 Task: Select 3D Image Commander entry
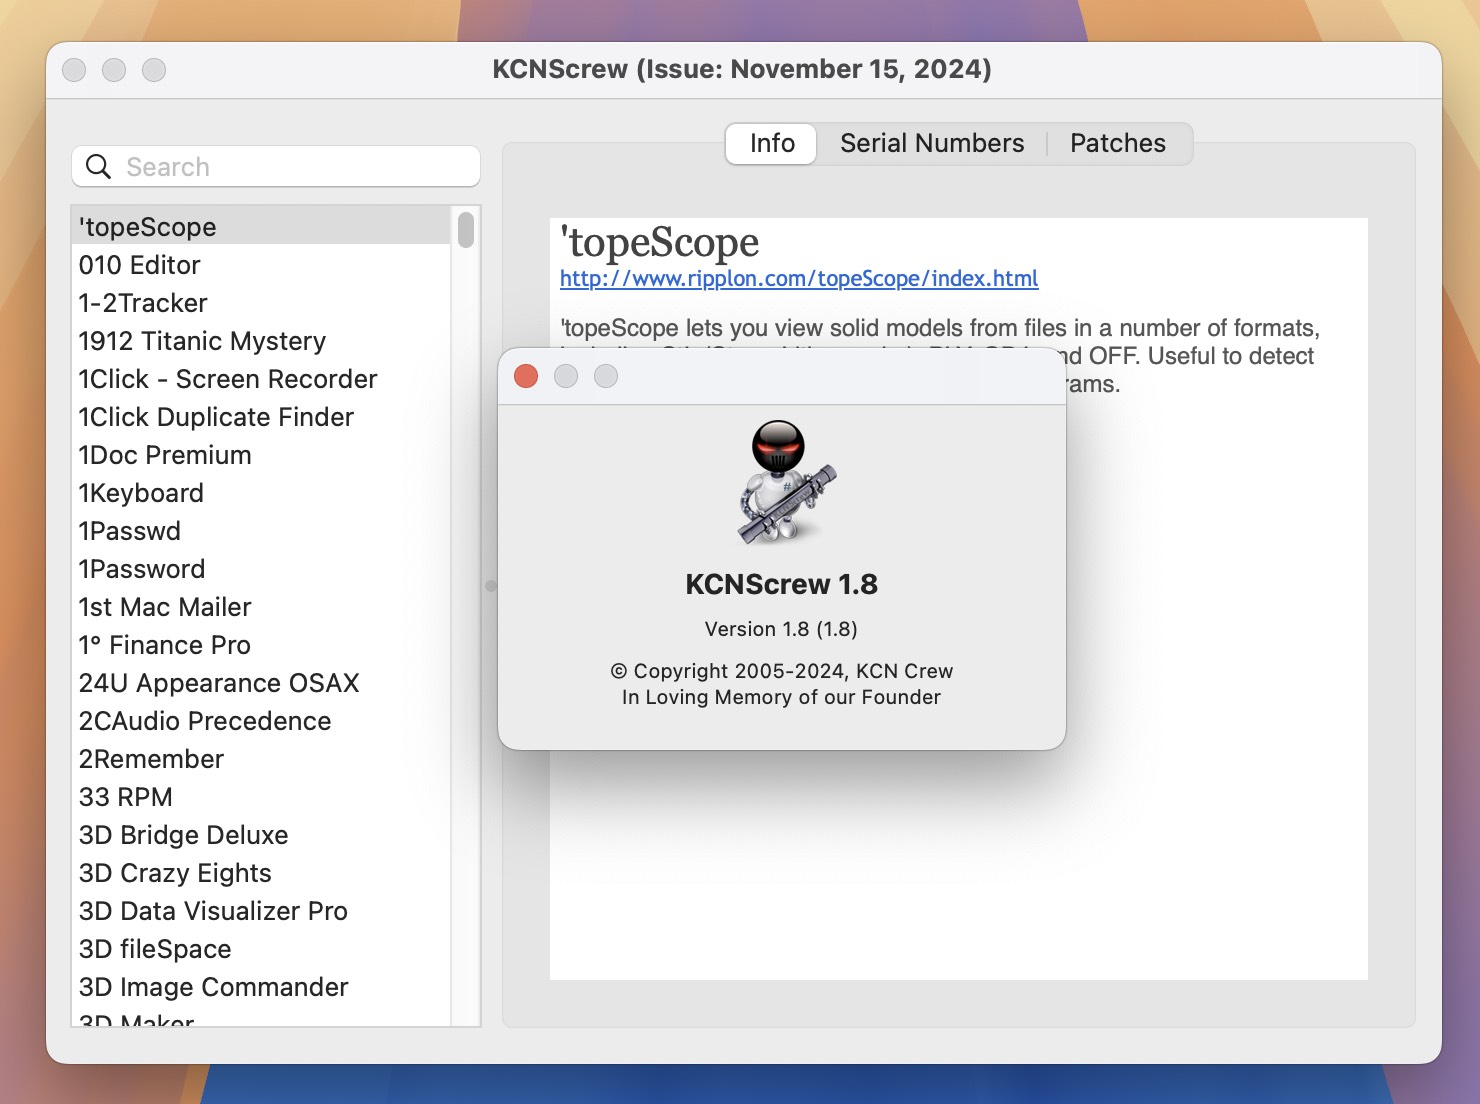(x=262, y=987)
